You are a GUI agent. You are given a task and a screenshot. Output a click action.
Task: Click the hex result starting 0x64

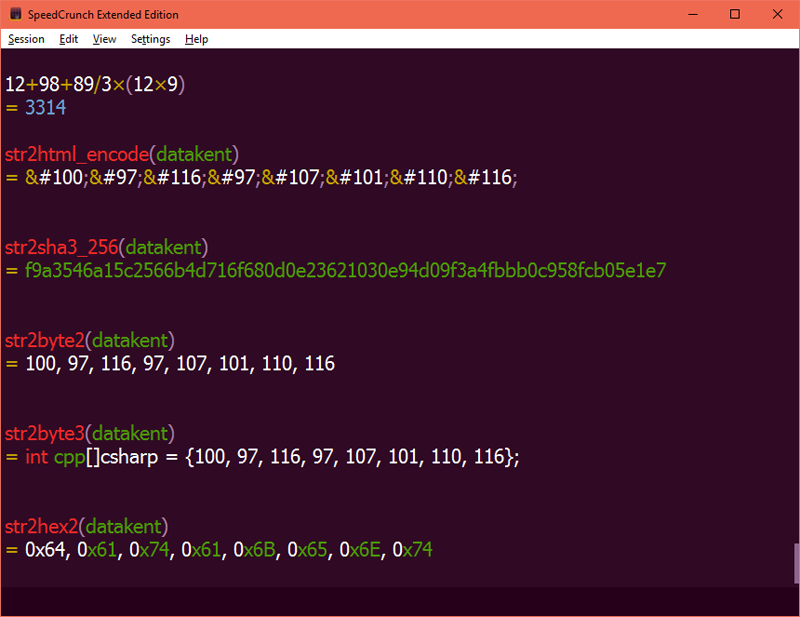pyautogui.click(x=229, y=550)
